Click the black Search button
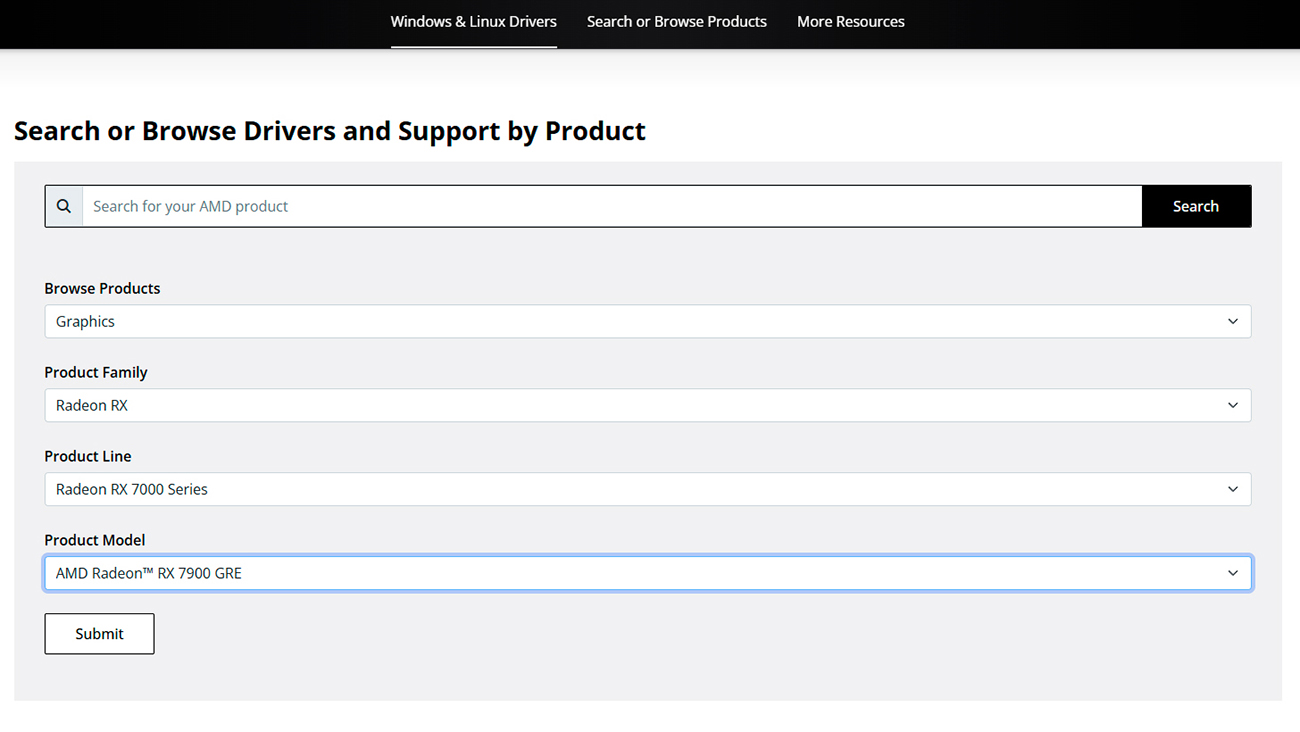 (x=1196, y=206)
